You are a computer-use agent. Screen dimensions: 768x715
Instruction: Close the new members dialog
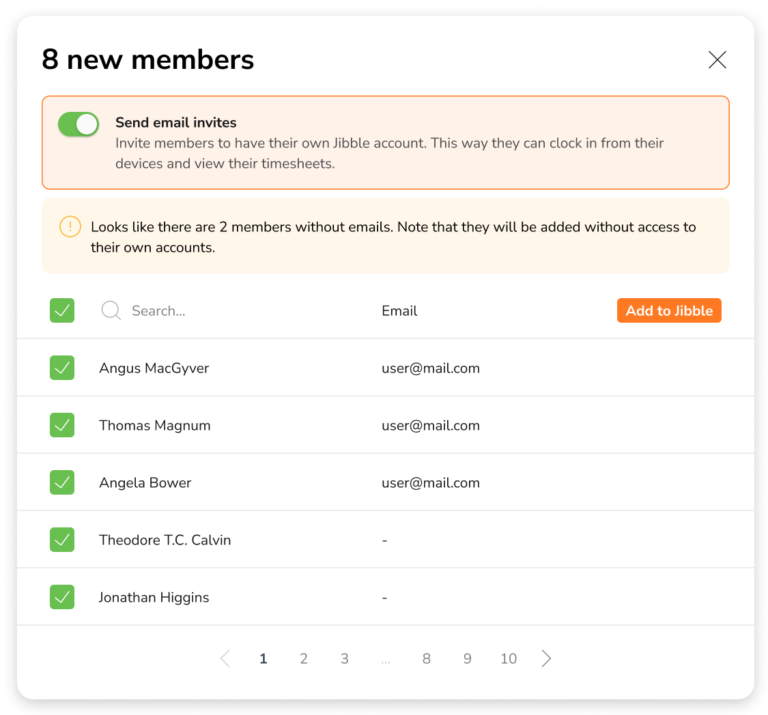717,60
